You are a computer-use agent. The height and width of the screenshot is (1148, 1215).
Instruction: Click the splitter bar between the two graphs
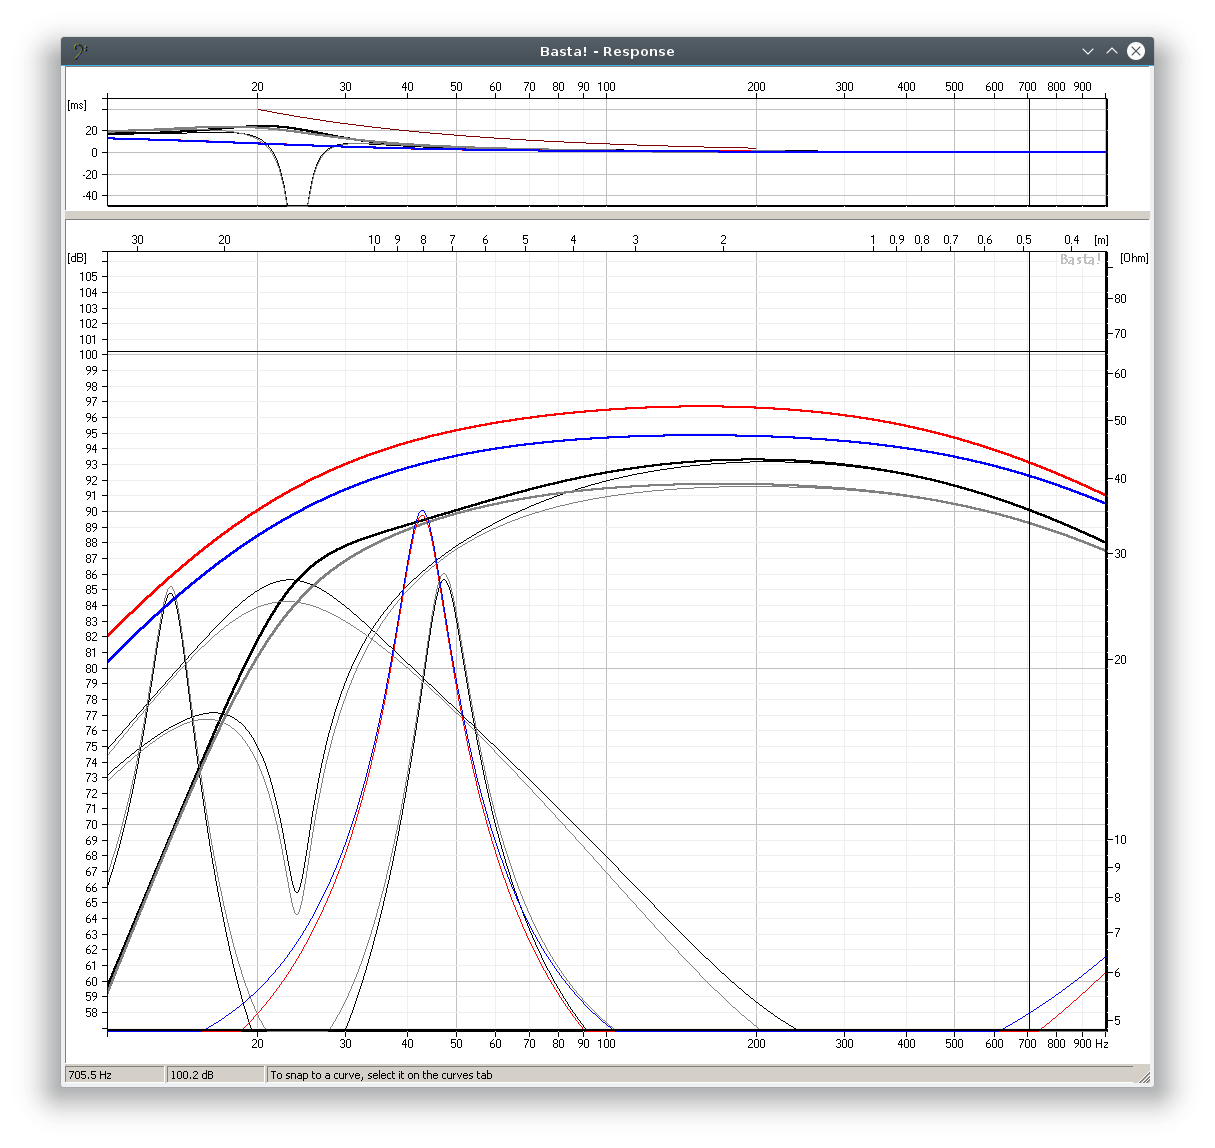point(607,215)
